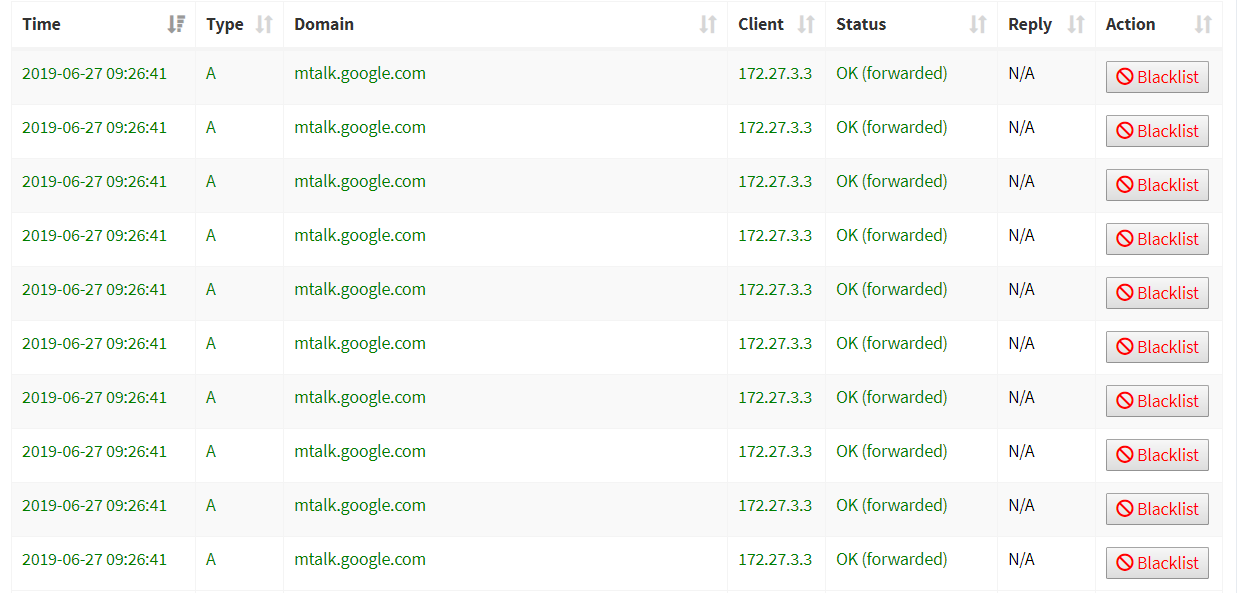Screen dimensions: 1237x593
Task: Click the sort arrows beside Type header
Action: coord(266,24)
